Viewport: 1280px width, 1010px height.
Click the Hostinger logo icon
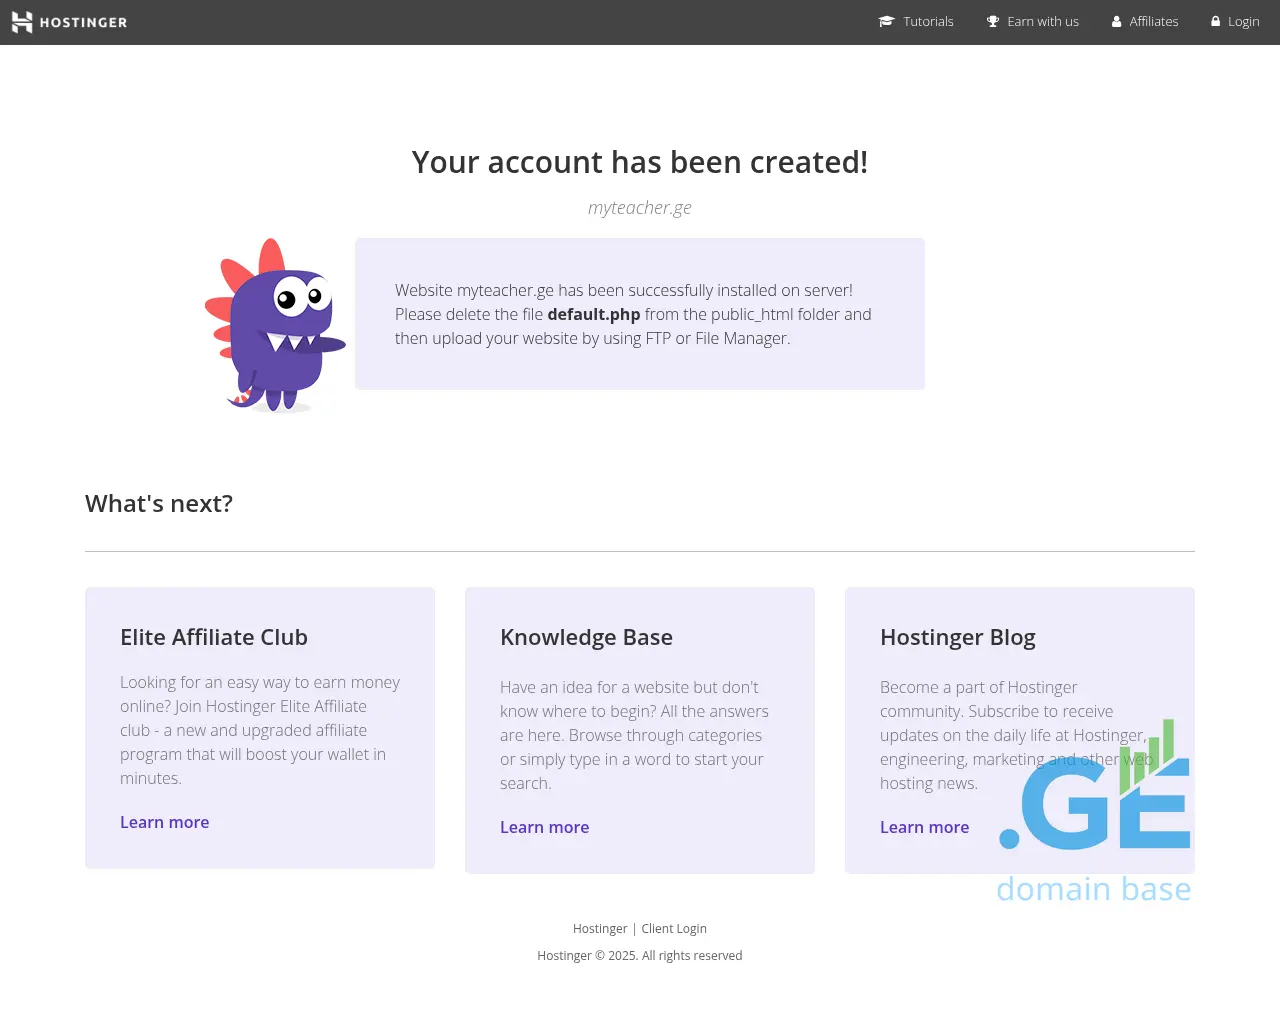22,22
